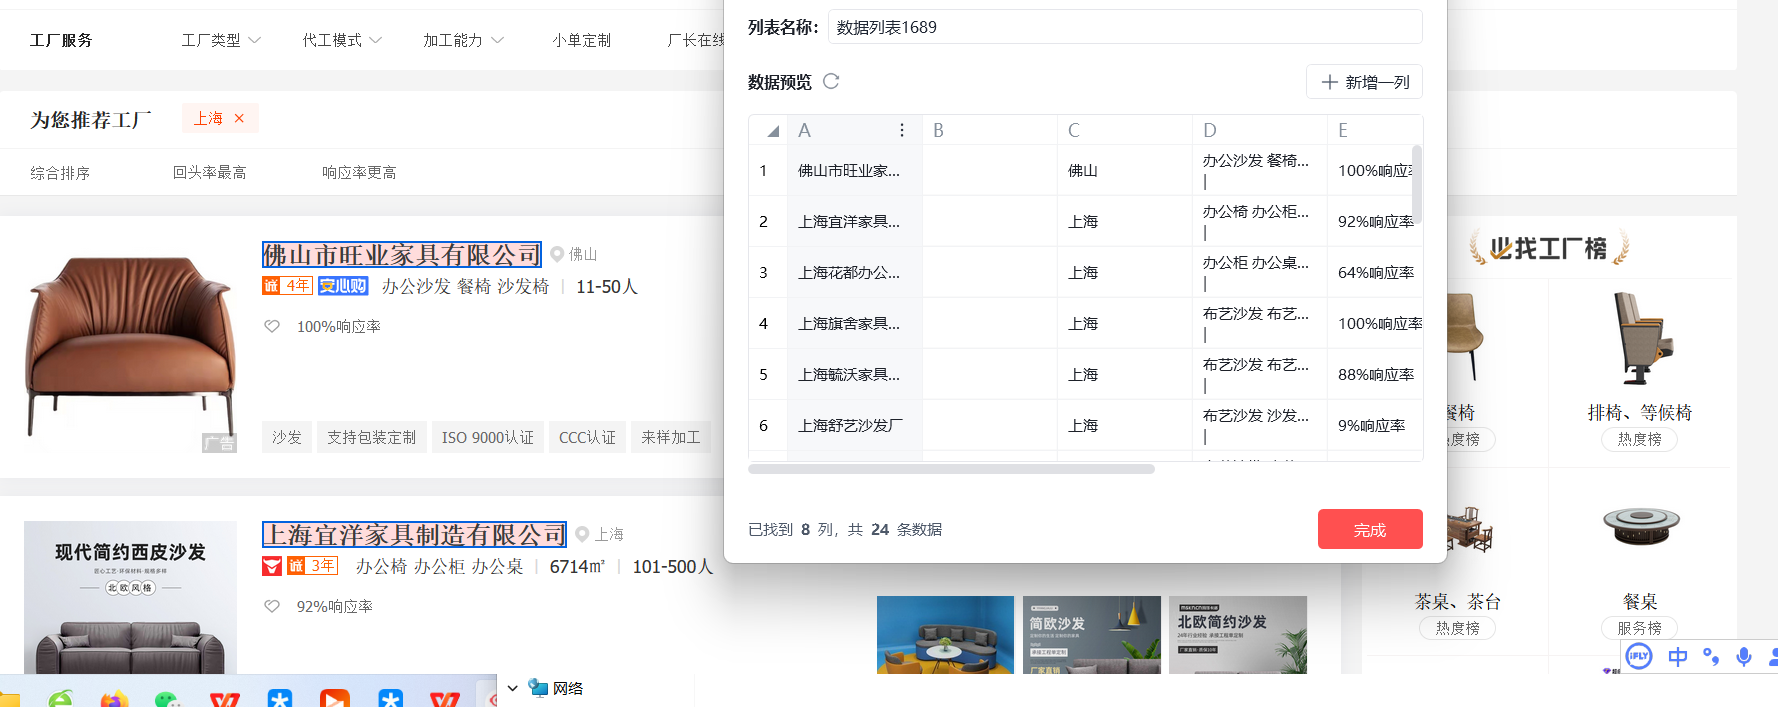Remove the 上海 filter tag with the x

[239, 118]
